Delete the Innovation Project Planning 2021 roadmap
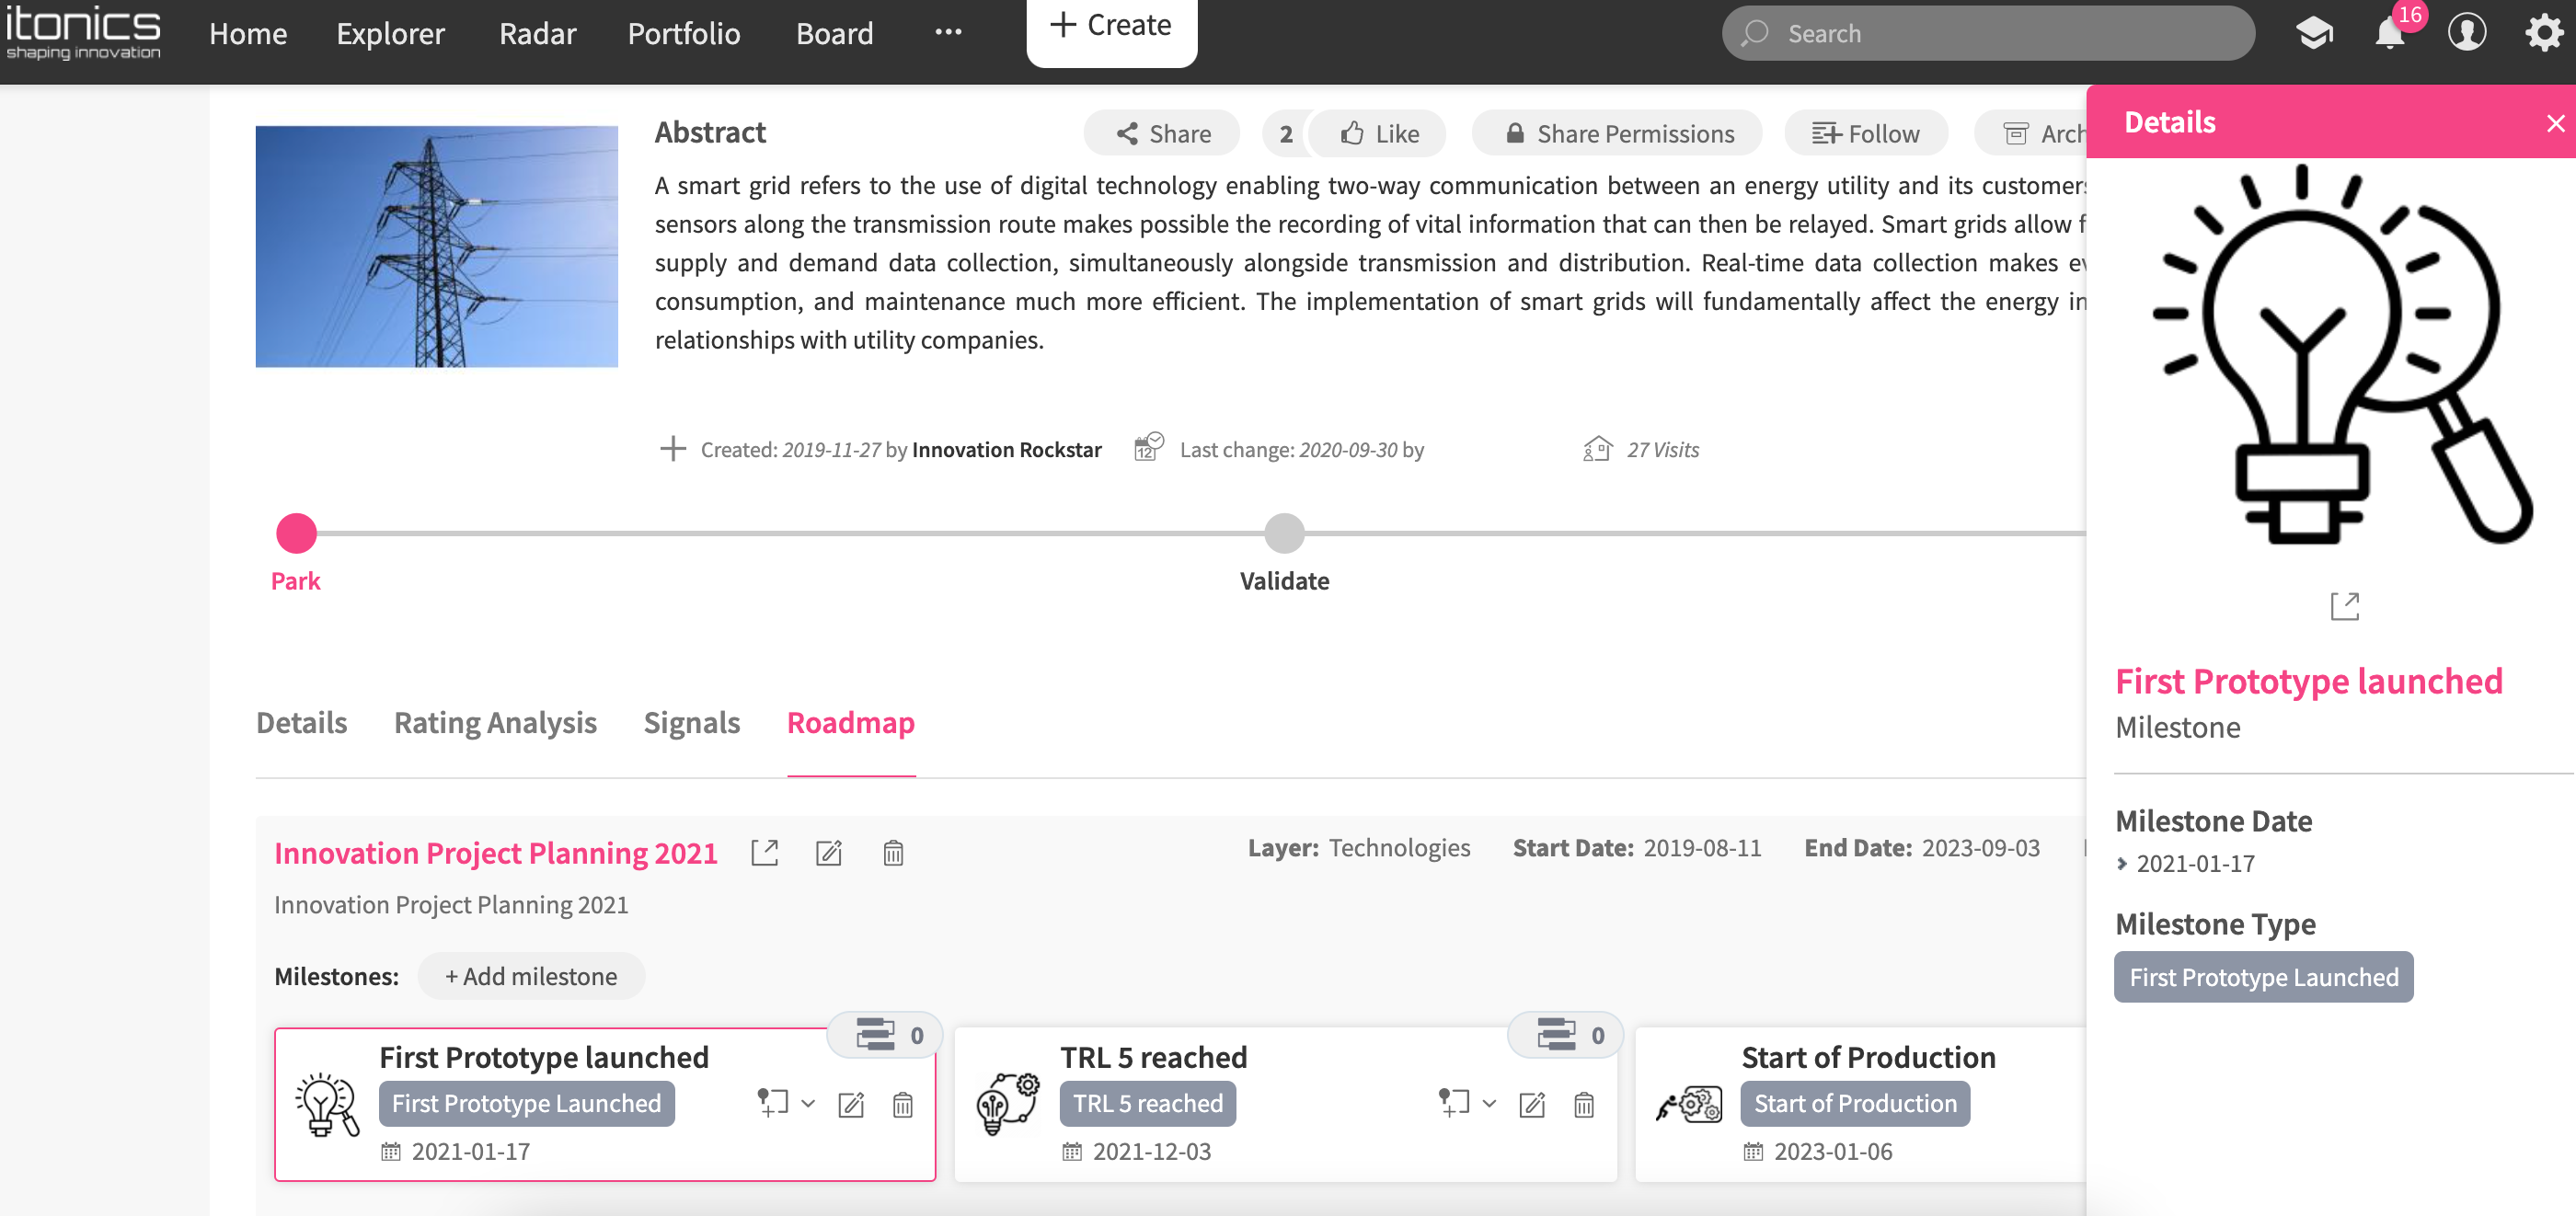Screen dimensions: 2576x1216 [893, 853]
